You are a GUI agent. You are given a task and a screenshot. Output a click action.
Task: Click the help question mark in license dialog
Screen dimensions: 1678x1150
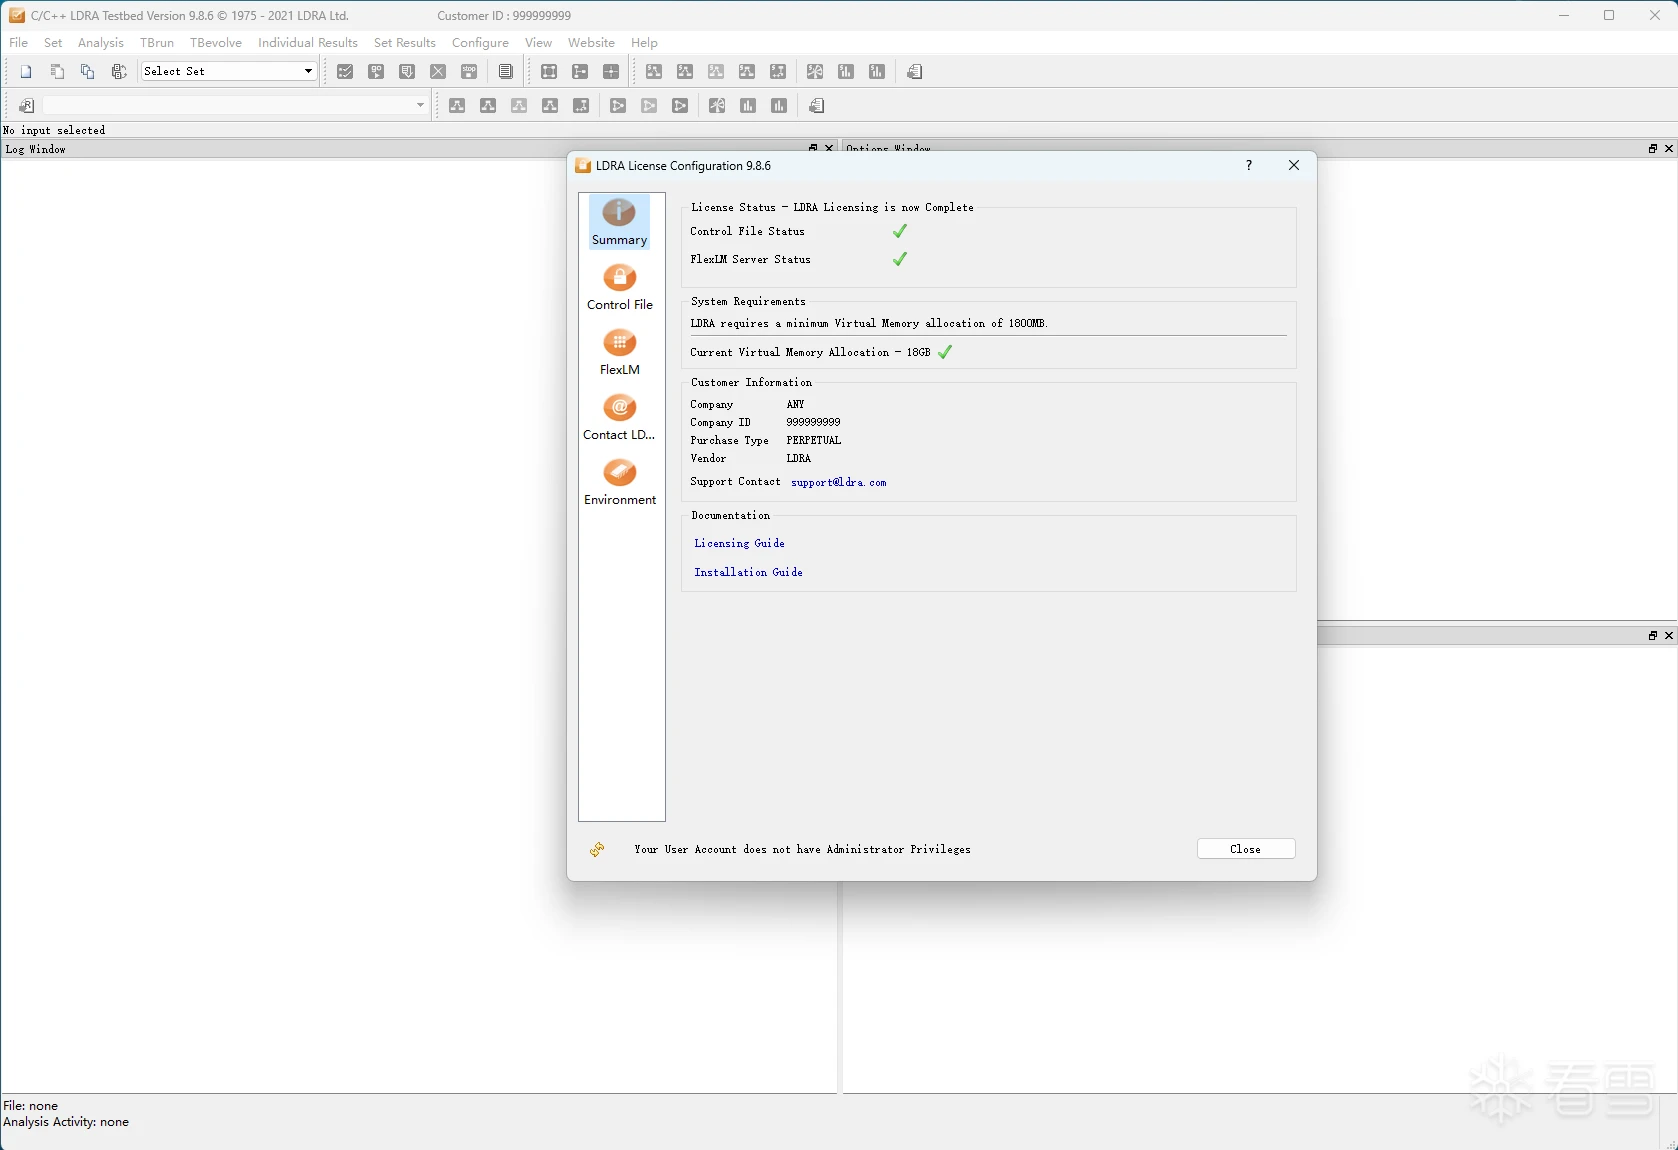pyautogui.click(x=1249, y=165)
